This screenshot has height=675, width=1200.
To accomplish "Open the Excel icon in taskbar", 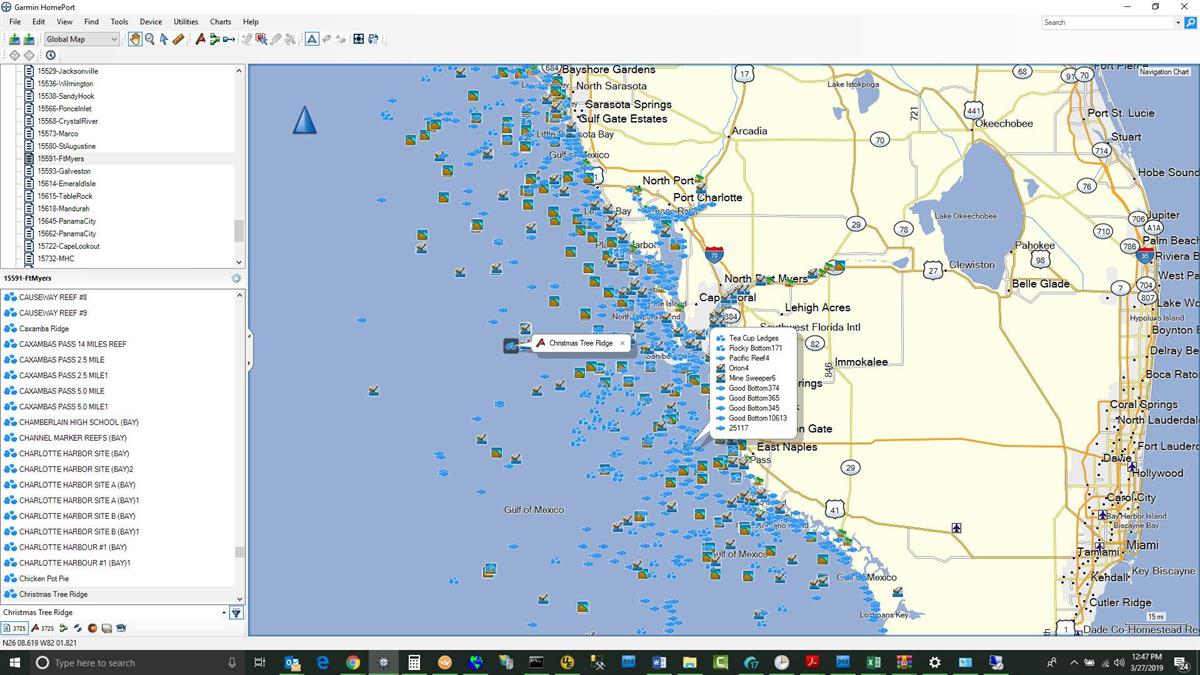I will (x=873, y=662).
